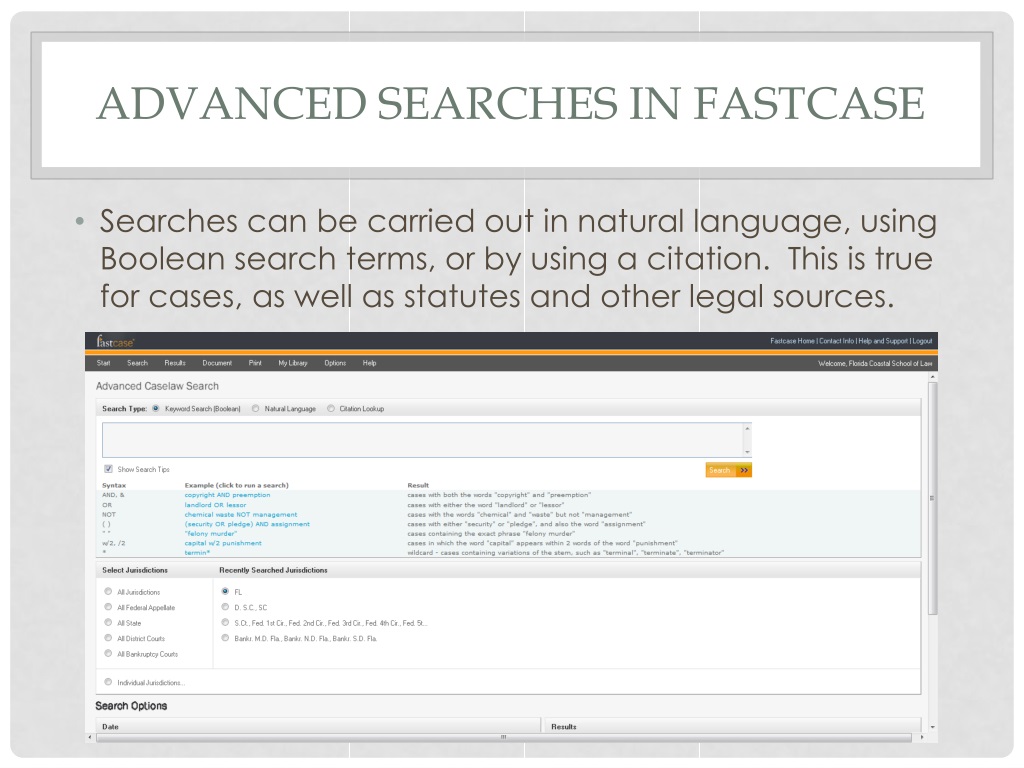The height and width of the screenshot is (768, 1024).
Task: Open Help and Support link
Action: pyautogui.click(x=883, y=341)
